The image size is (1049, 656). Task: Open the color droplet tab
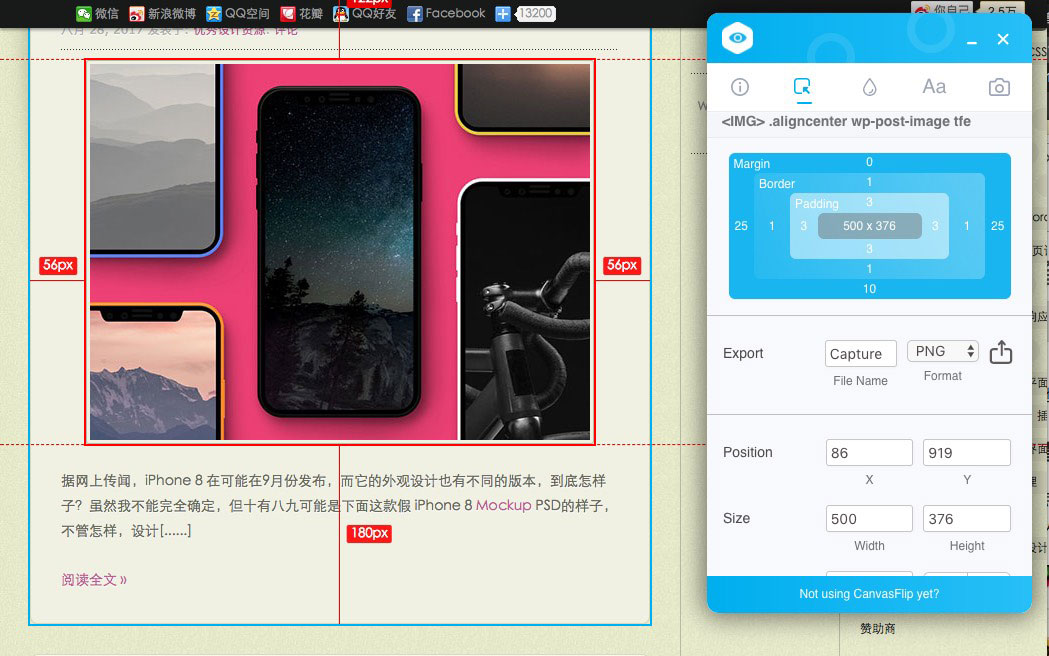point(869,87)
